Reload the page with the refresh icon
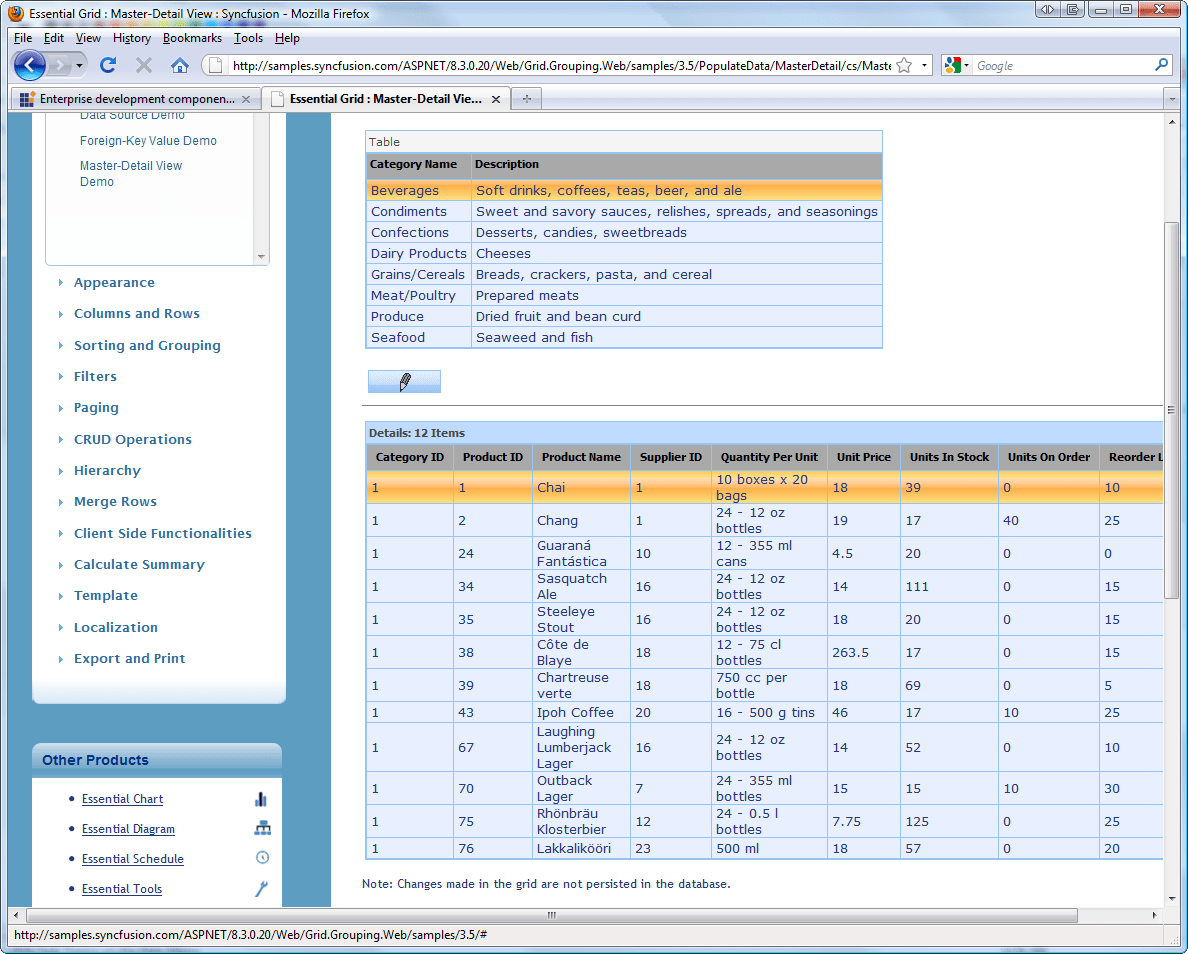The width and height of the screenshot is (1188, 954). point(108,66)
